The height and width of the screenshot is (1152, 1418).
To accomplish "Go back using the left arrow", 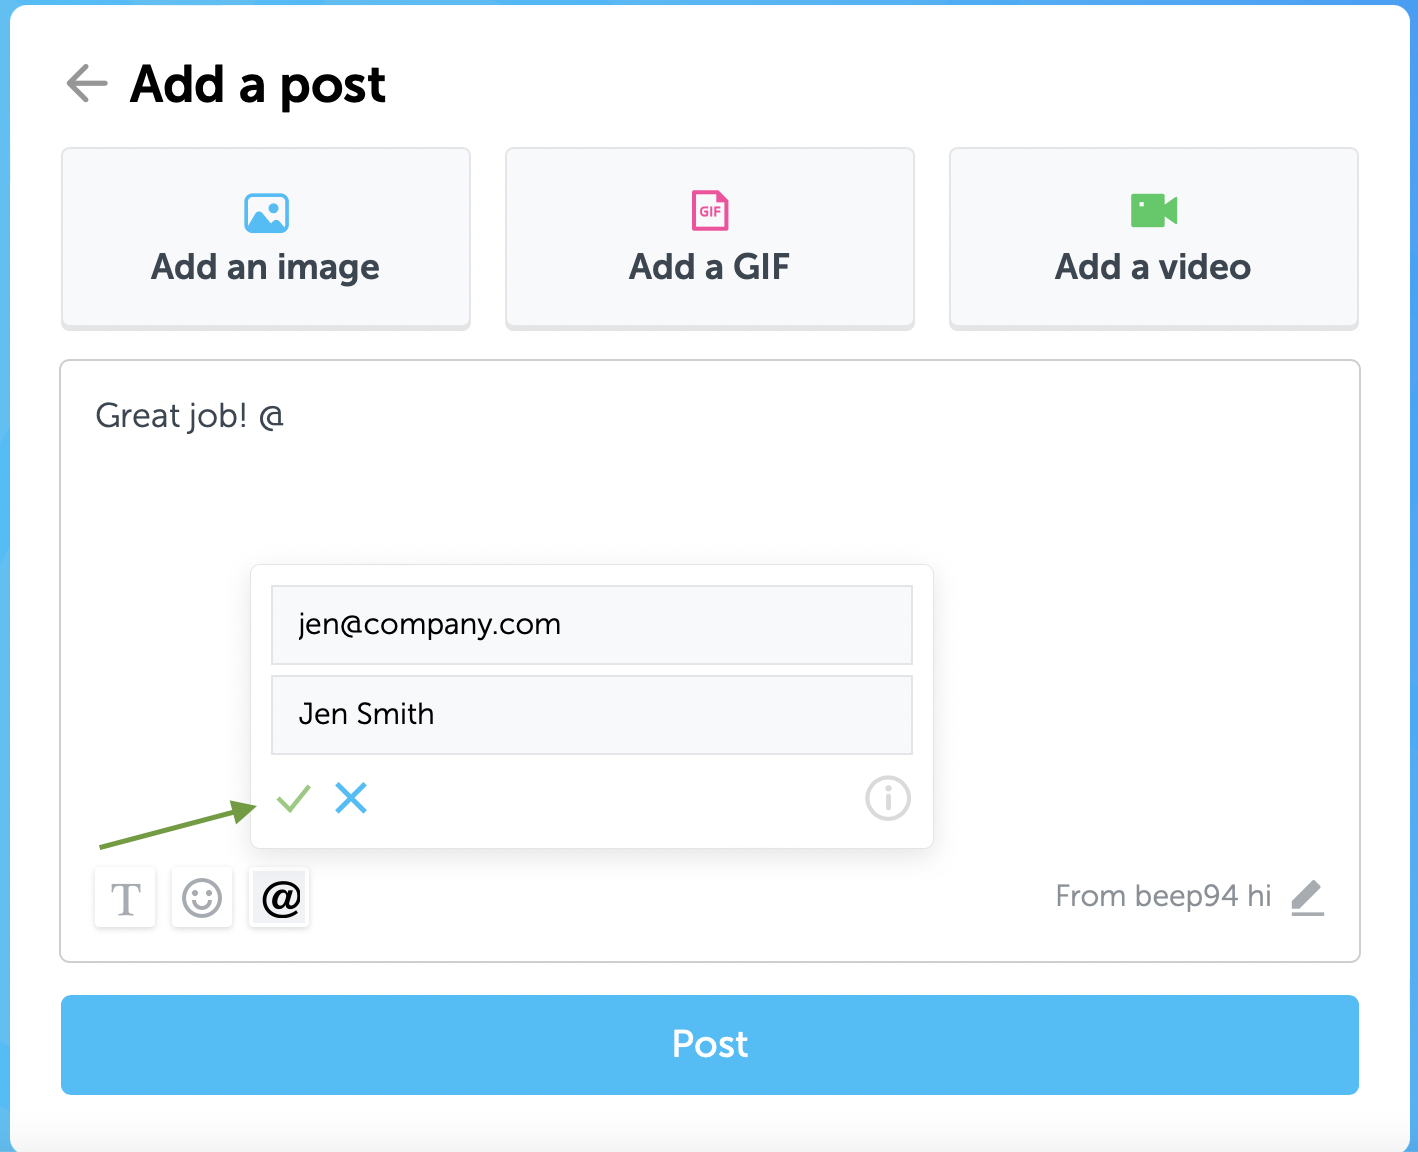I will 87,83.
